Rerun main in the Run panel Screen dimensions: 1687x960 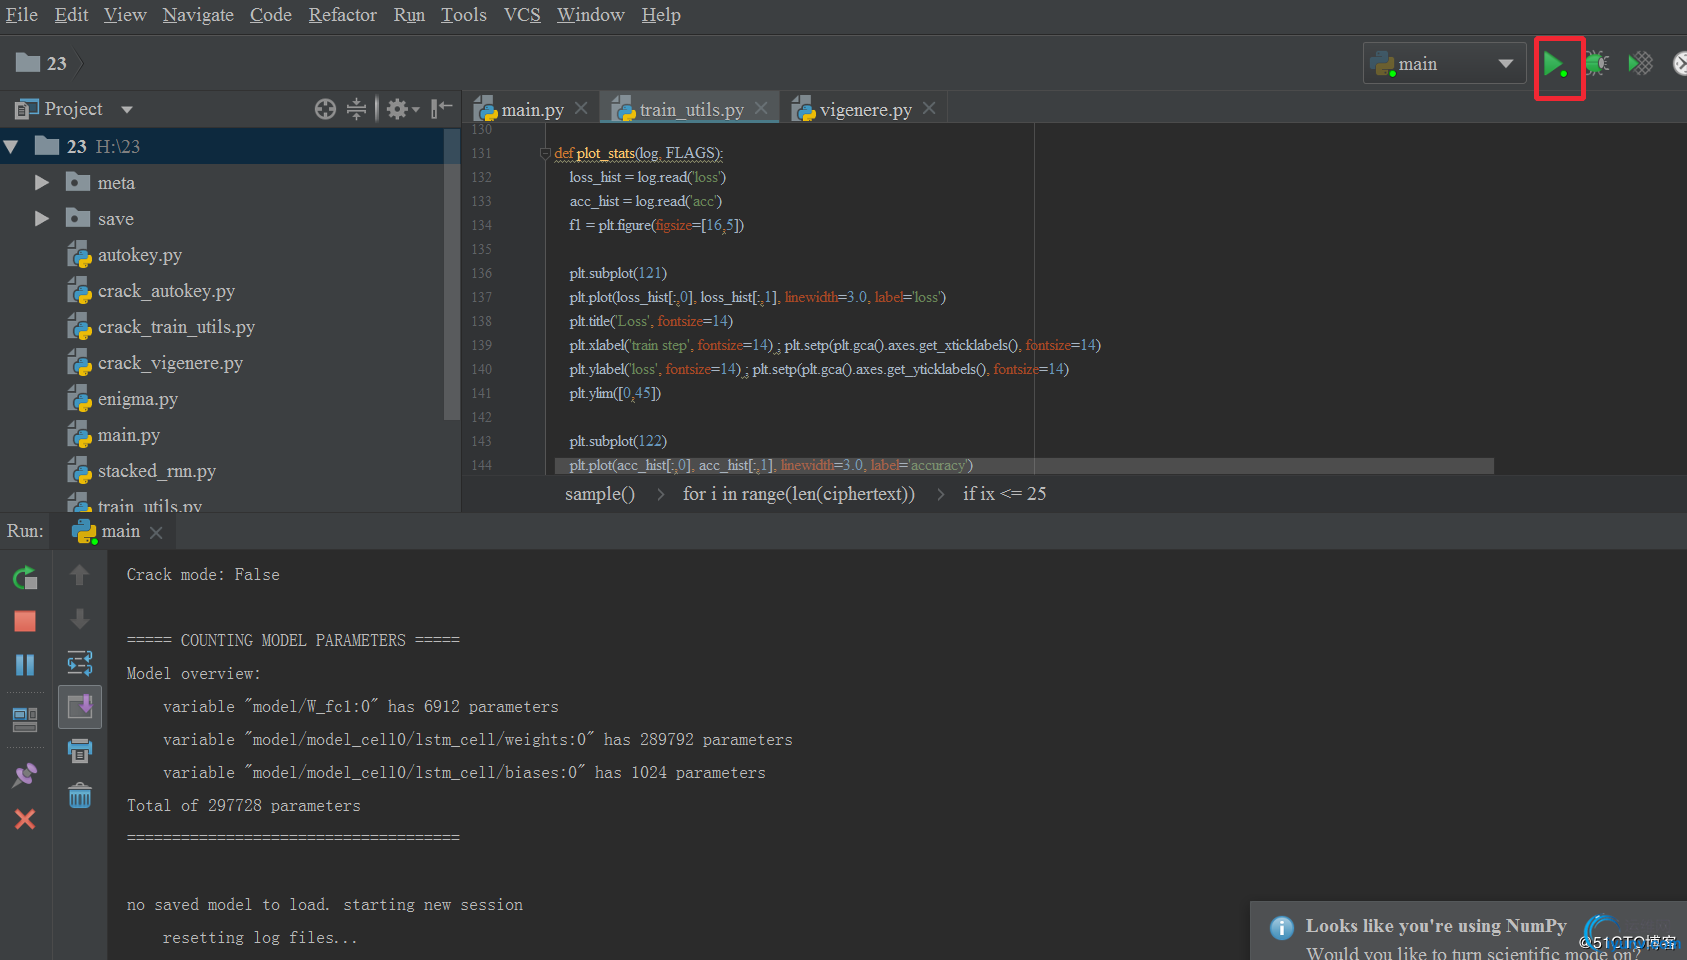[25, 578]
